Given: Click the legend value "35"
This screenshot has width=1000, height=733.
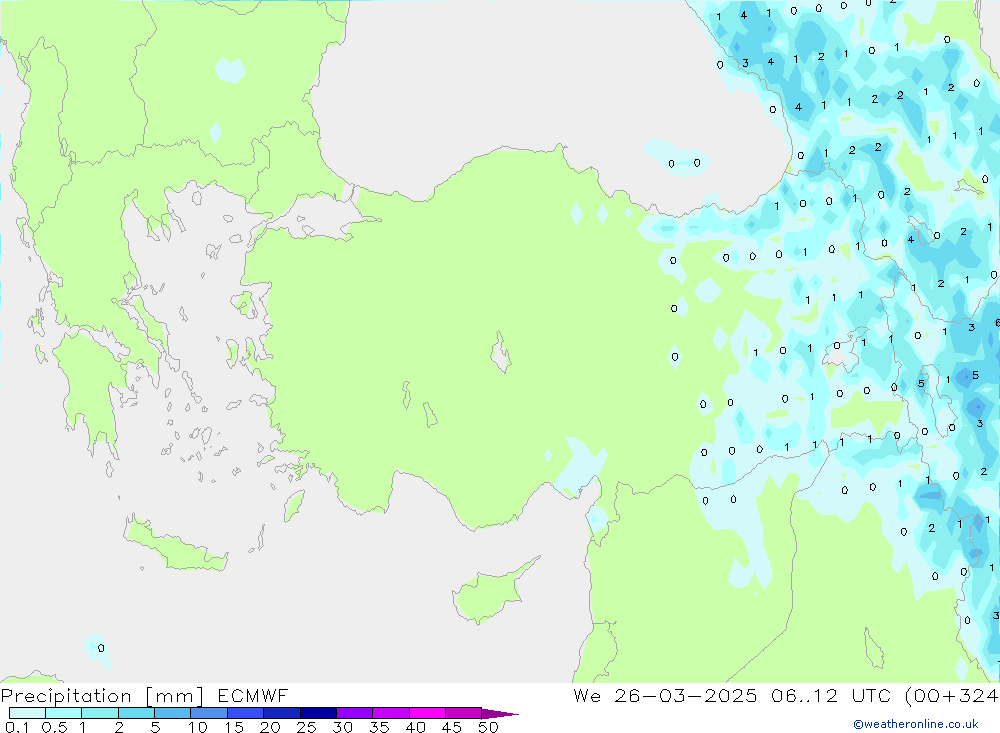Looking at the screenshot, I should point(379,727).
